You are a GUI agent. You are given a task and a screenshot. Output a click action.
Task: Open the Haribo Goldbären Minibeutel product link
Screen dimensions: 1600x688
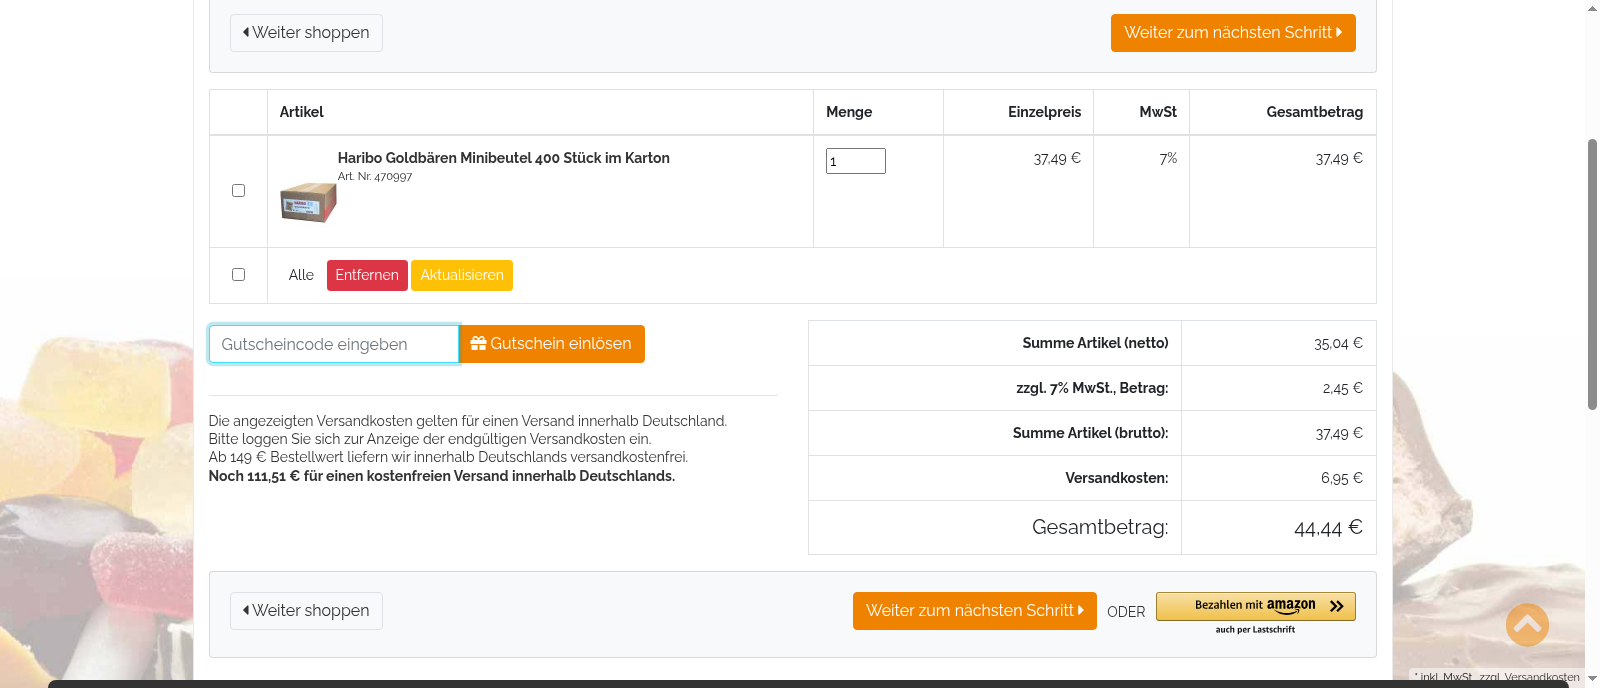click(x=503, y=158)
